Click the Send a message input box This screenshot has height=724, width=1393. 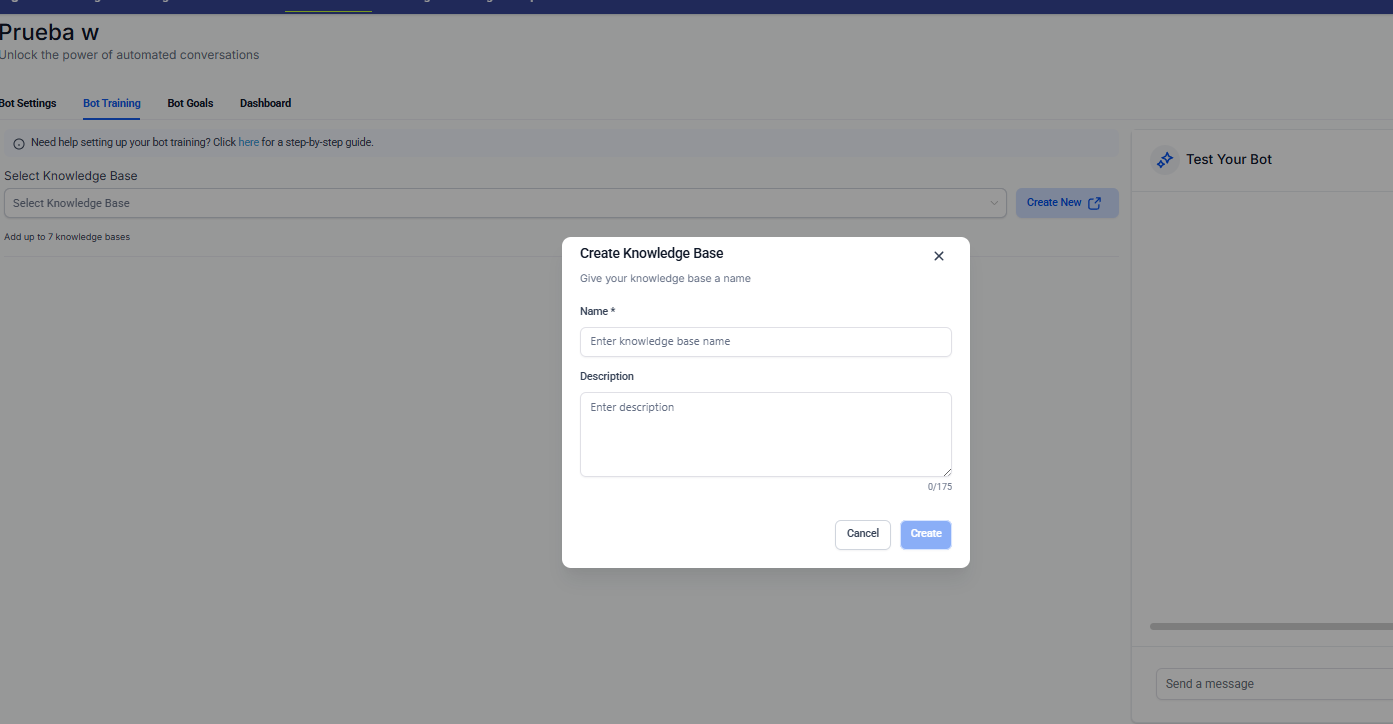coord(1272,684)
